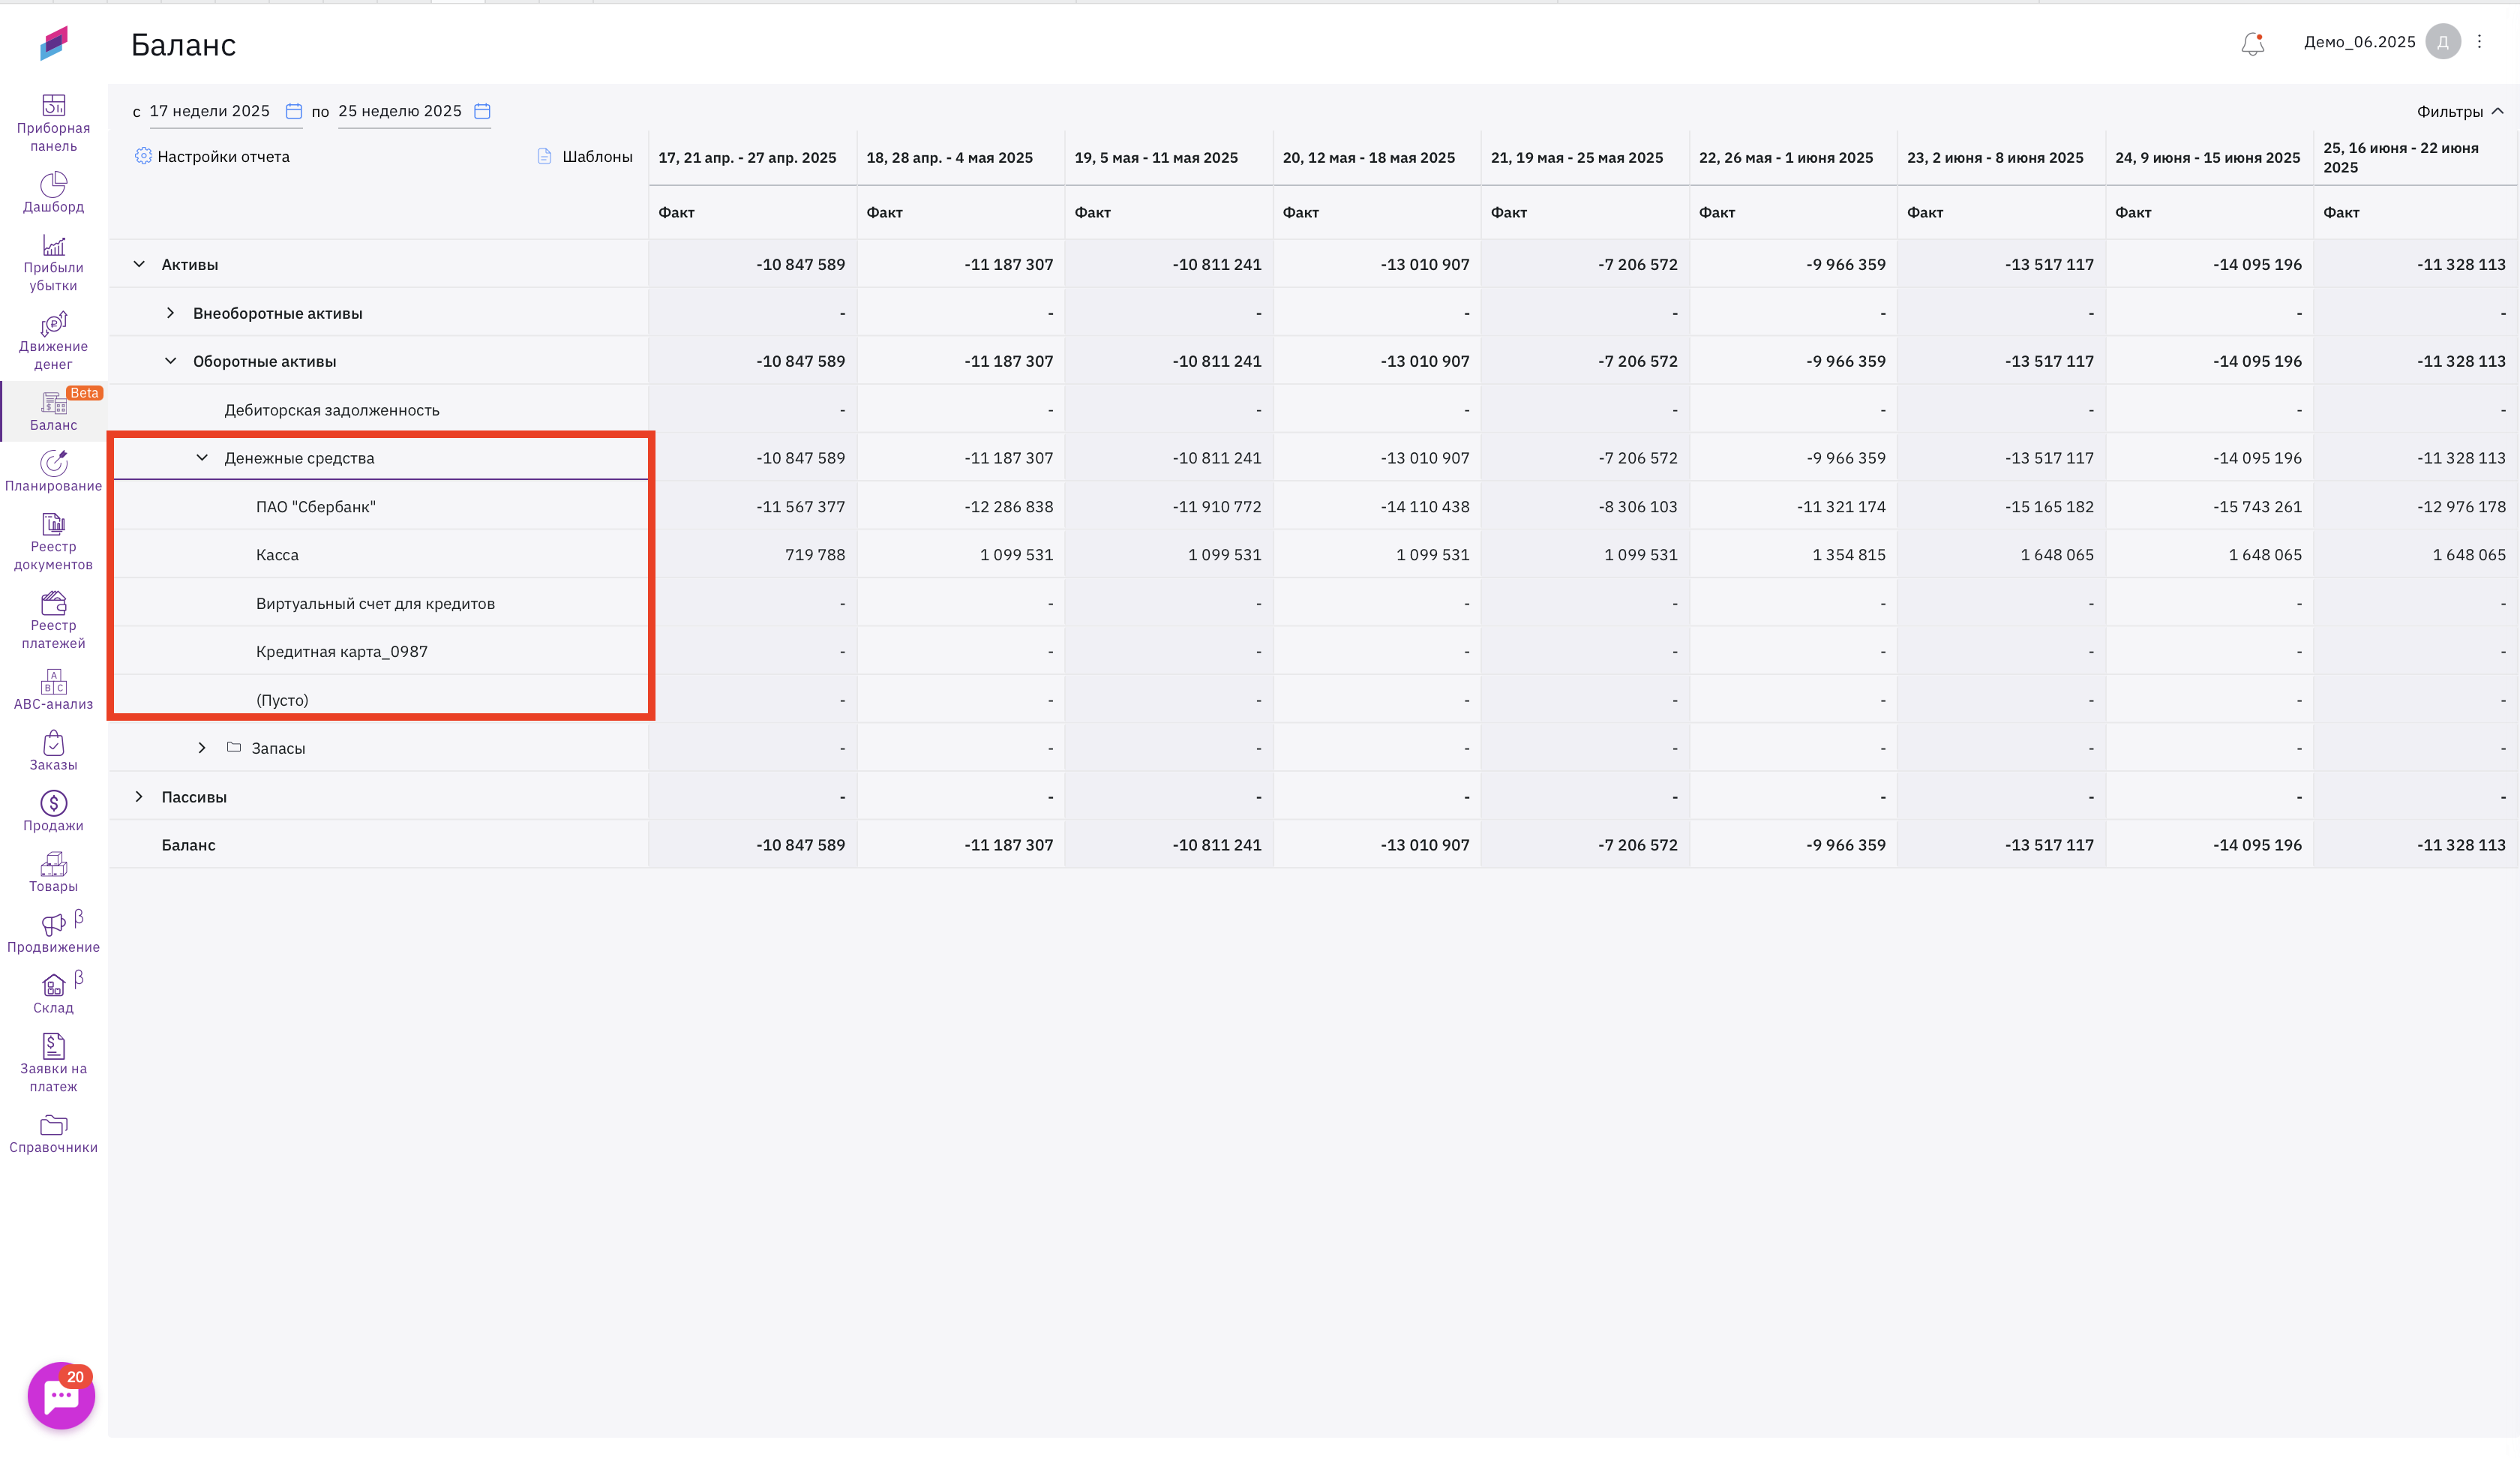Image resolution: width=2520 pixels, height=1458 pixels.
Task: Open calendar for end week 25
Action: tap(482, 111)
